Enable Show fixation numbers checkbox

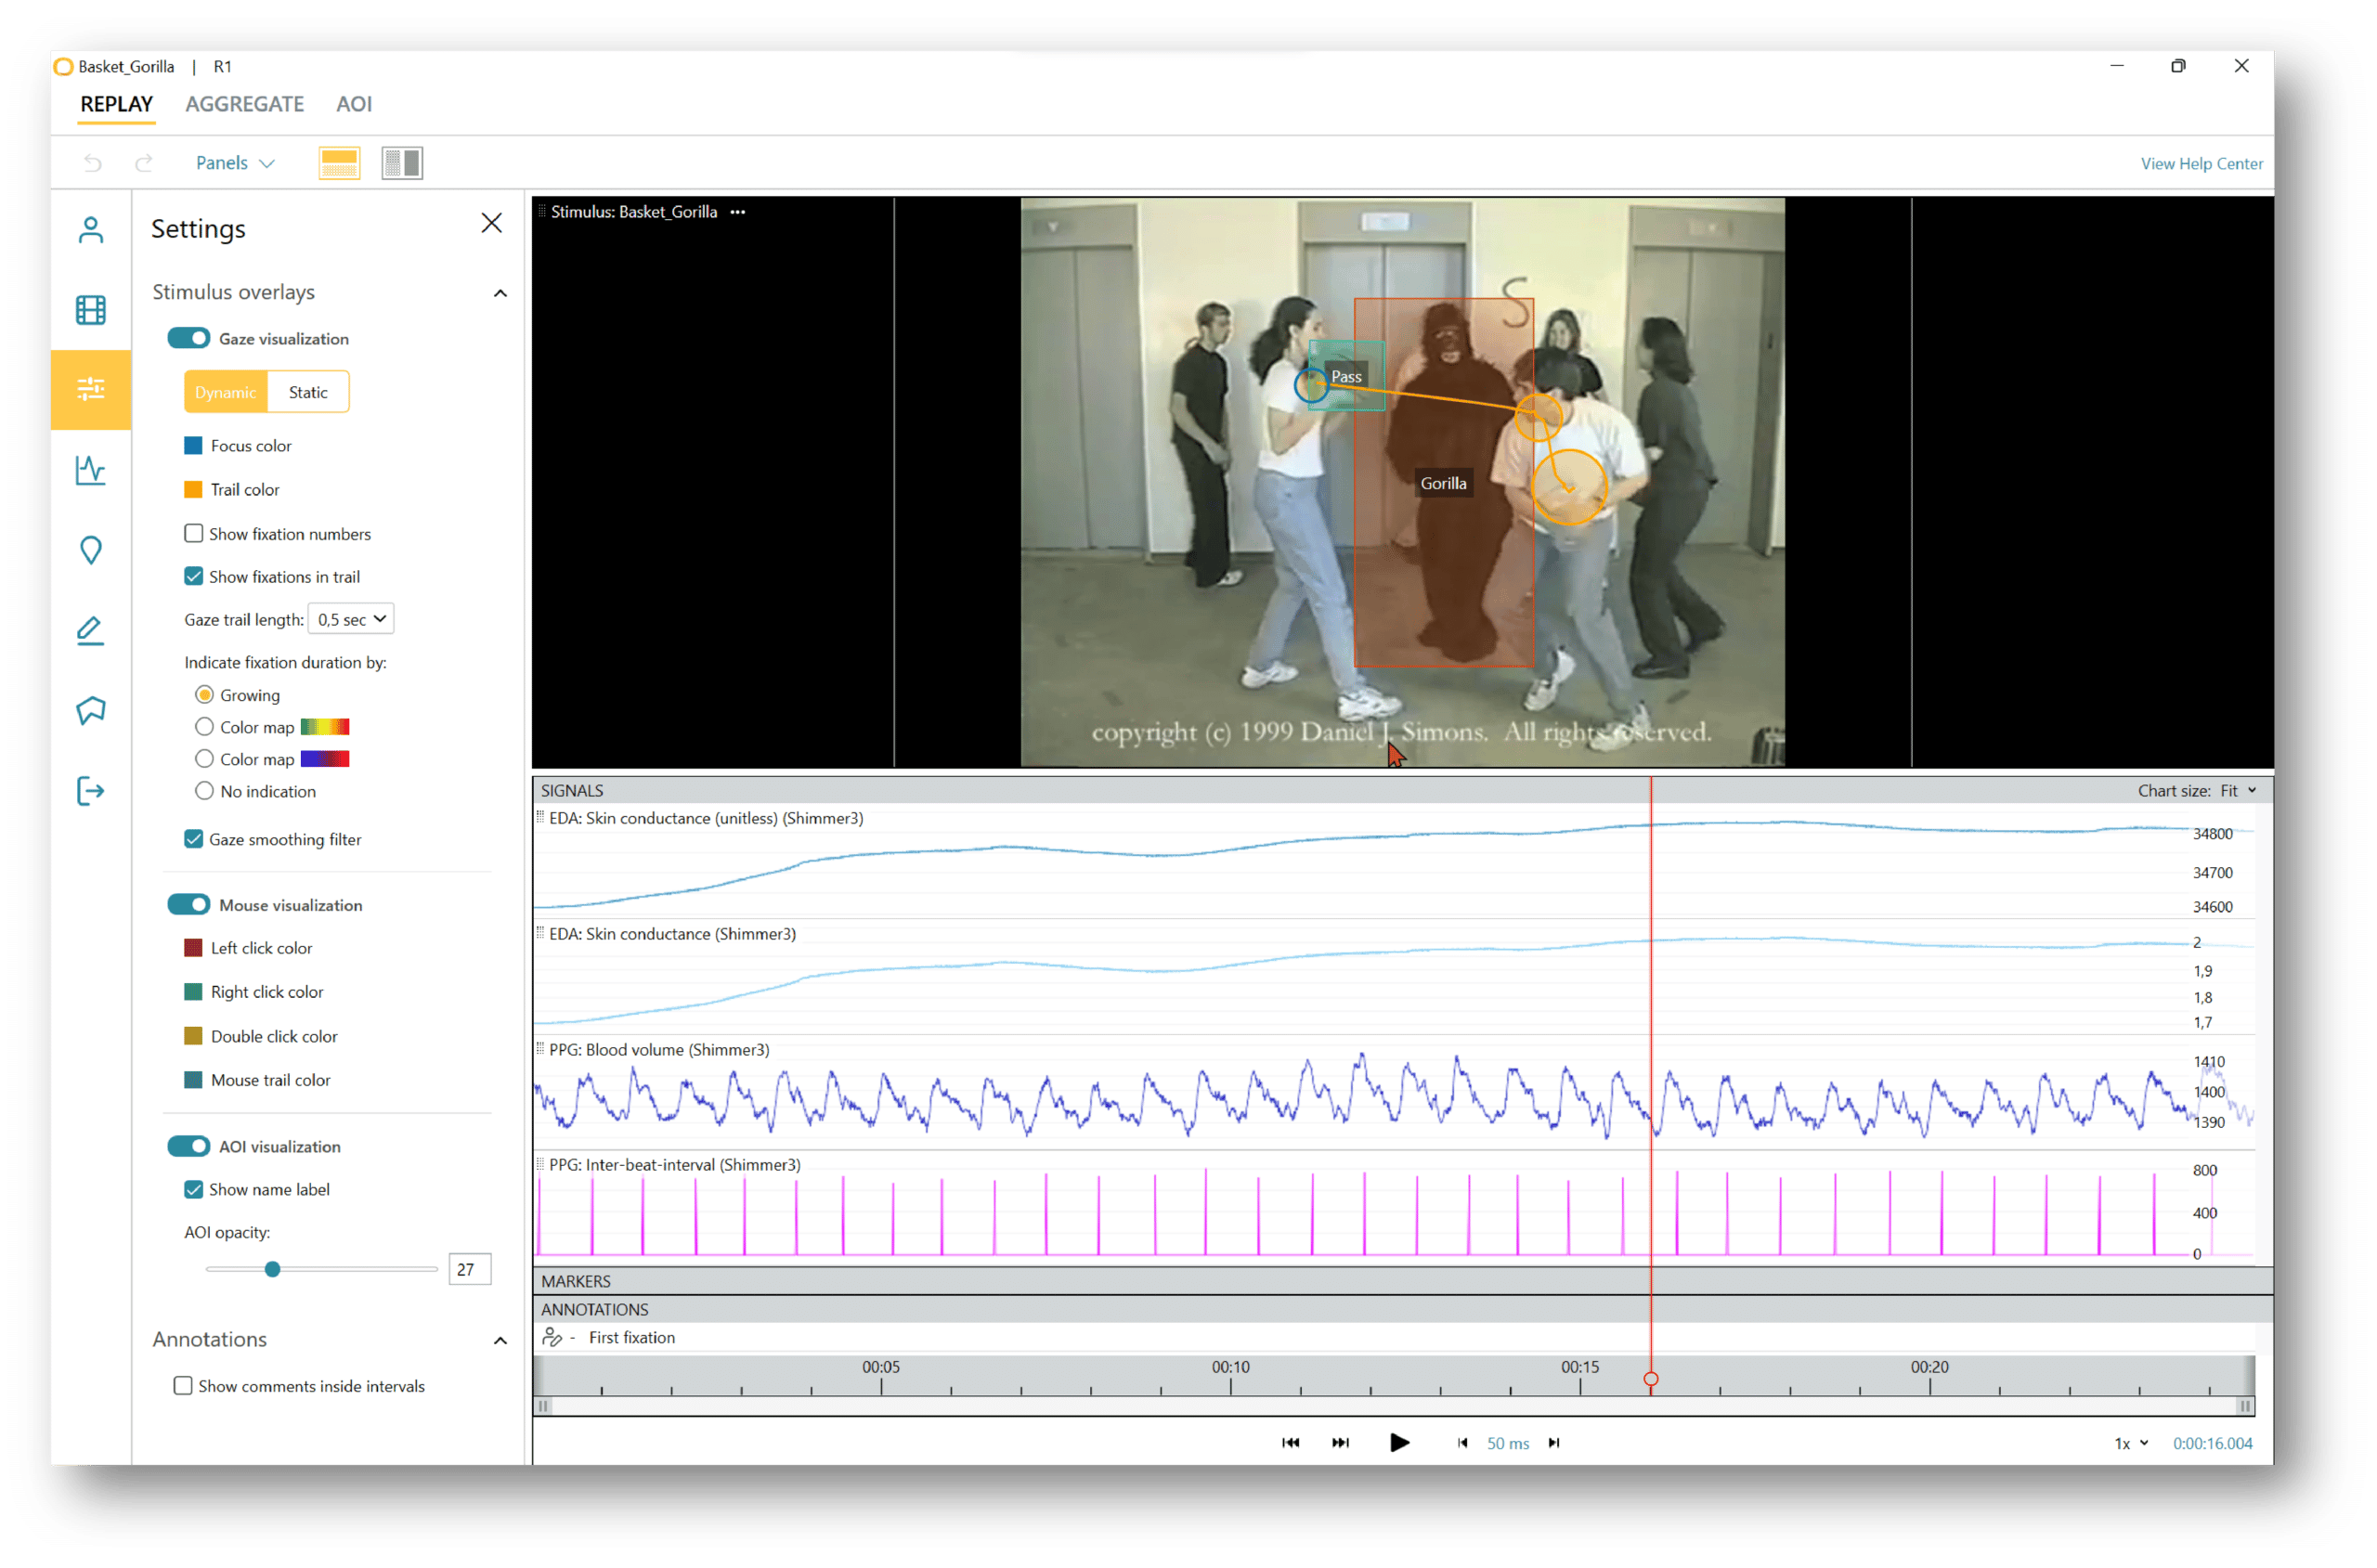coord(194,534)
